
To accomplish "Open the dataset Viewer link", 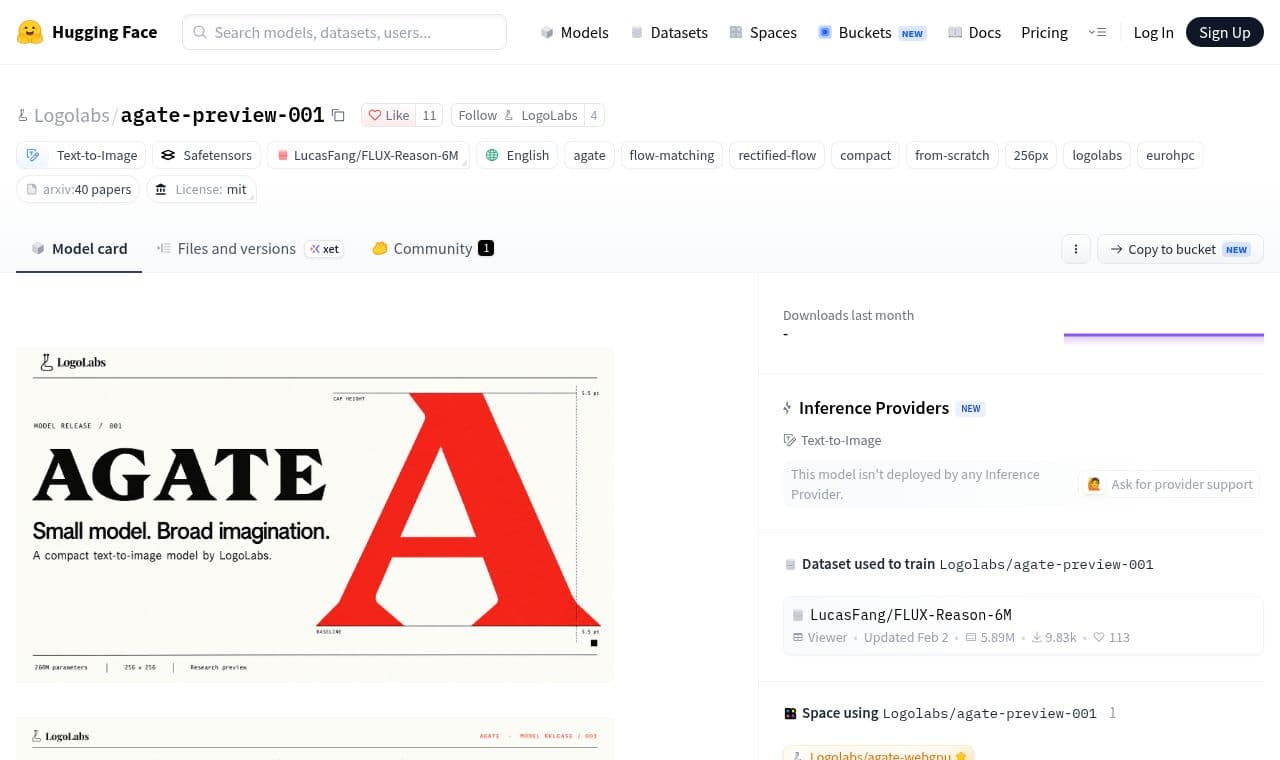I will pos(820,637).
